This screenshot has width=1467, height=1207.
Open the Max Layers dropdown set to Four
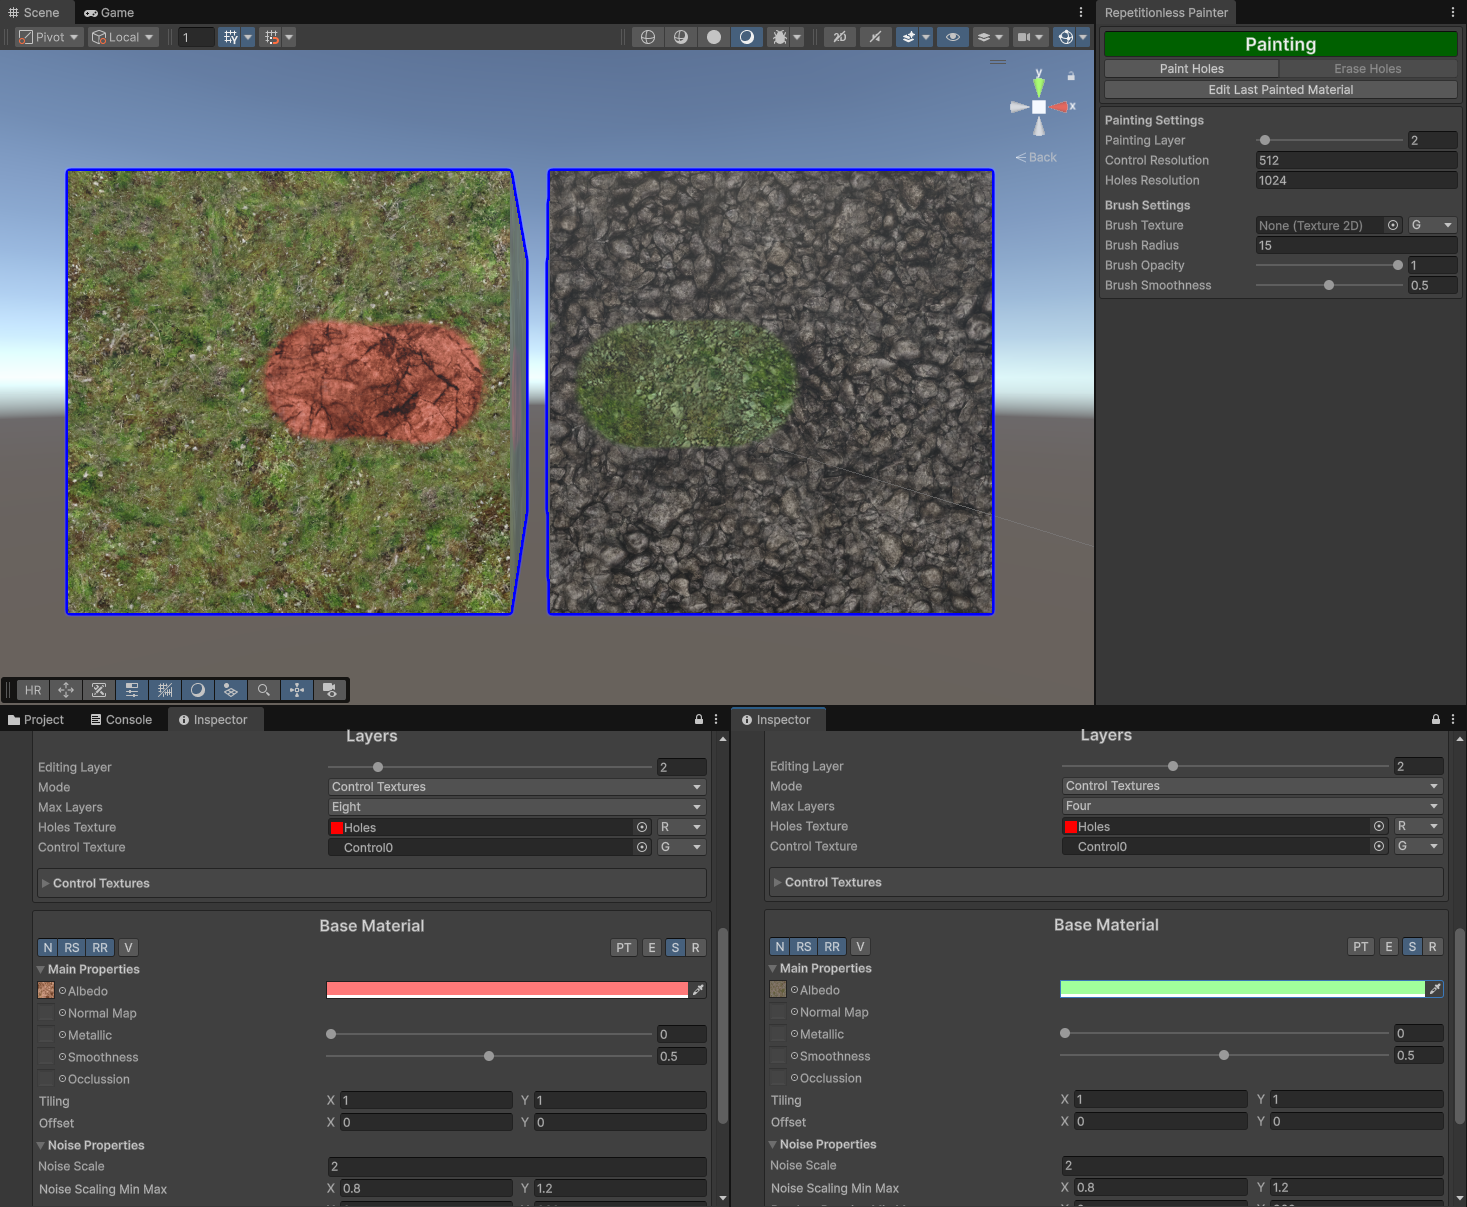1252,806
